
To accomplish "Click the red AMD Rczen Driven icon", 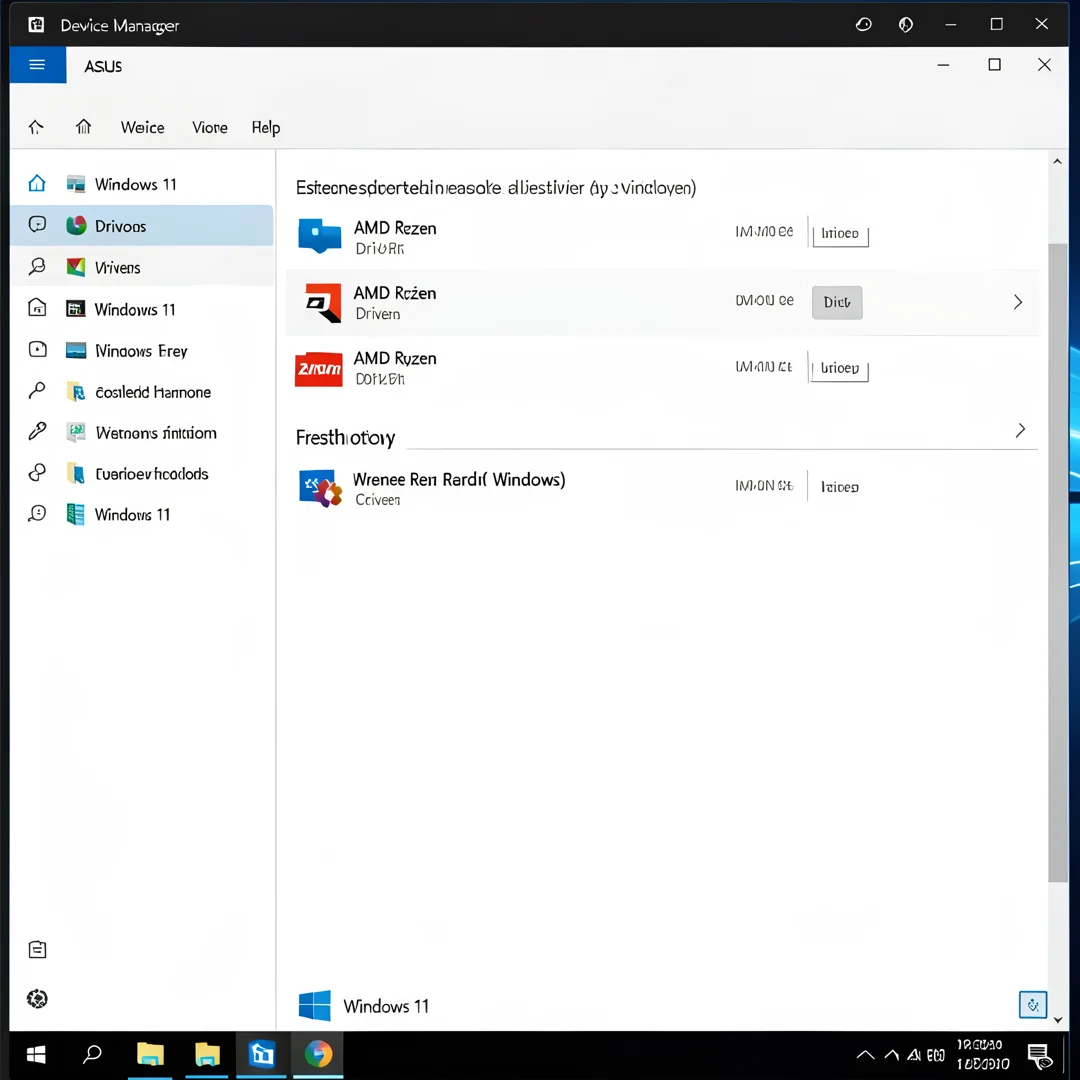I will point(323,302).
